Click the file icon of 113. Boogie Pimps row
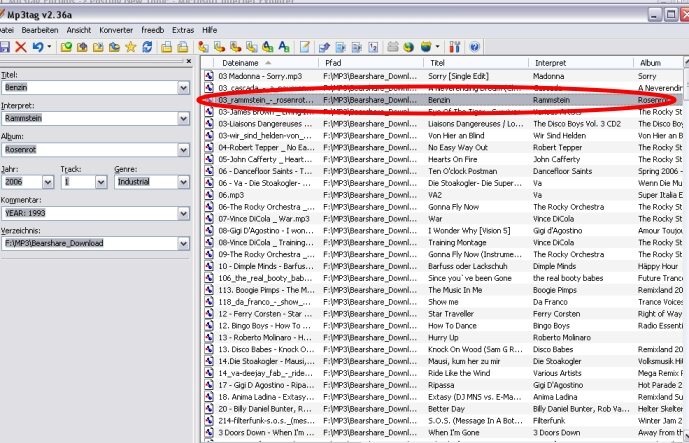The width and height of the screenshot is (689, 443). (209, 290)
